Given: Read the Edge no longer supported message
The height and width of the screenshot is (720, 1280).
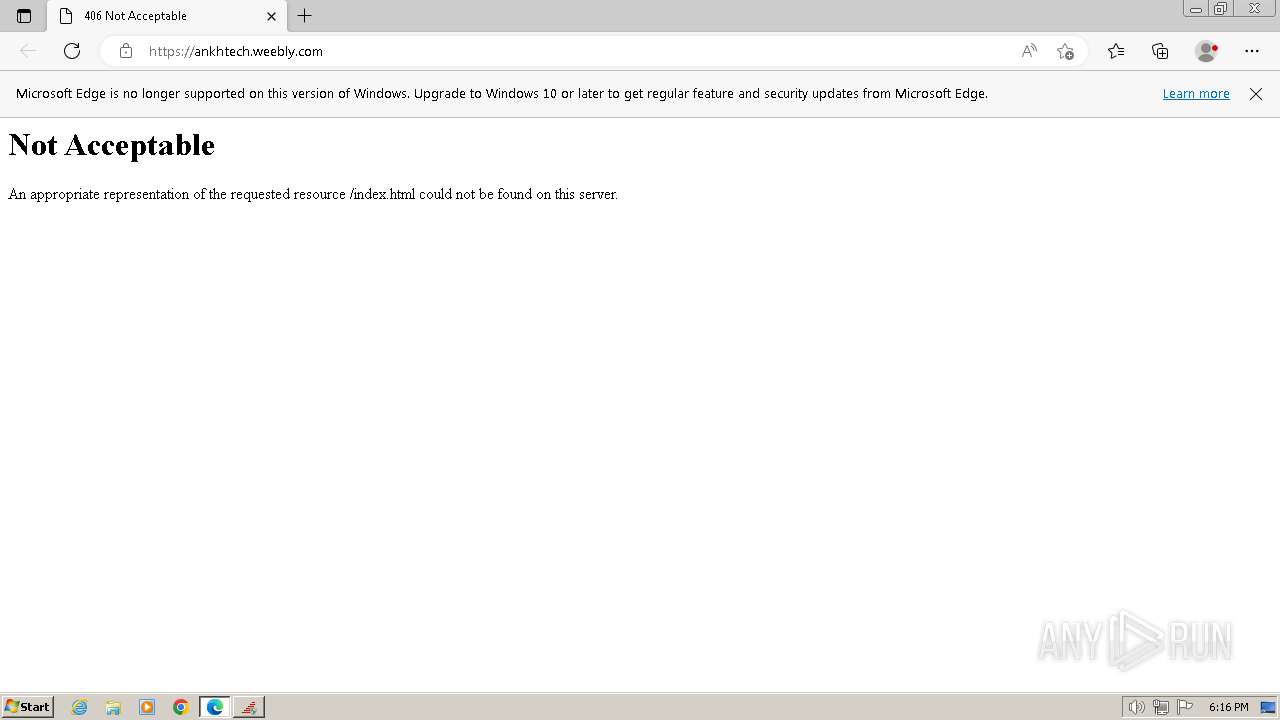Looking at the screenshot, I should (x=502, y=94).
